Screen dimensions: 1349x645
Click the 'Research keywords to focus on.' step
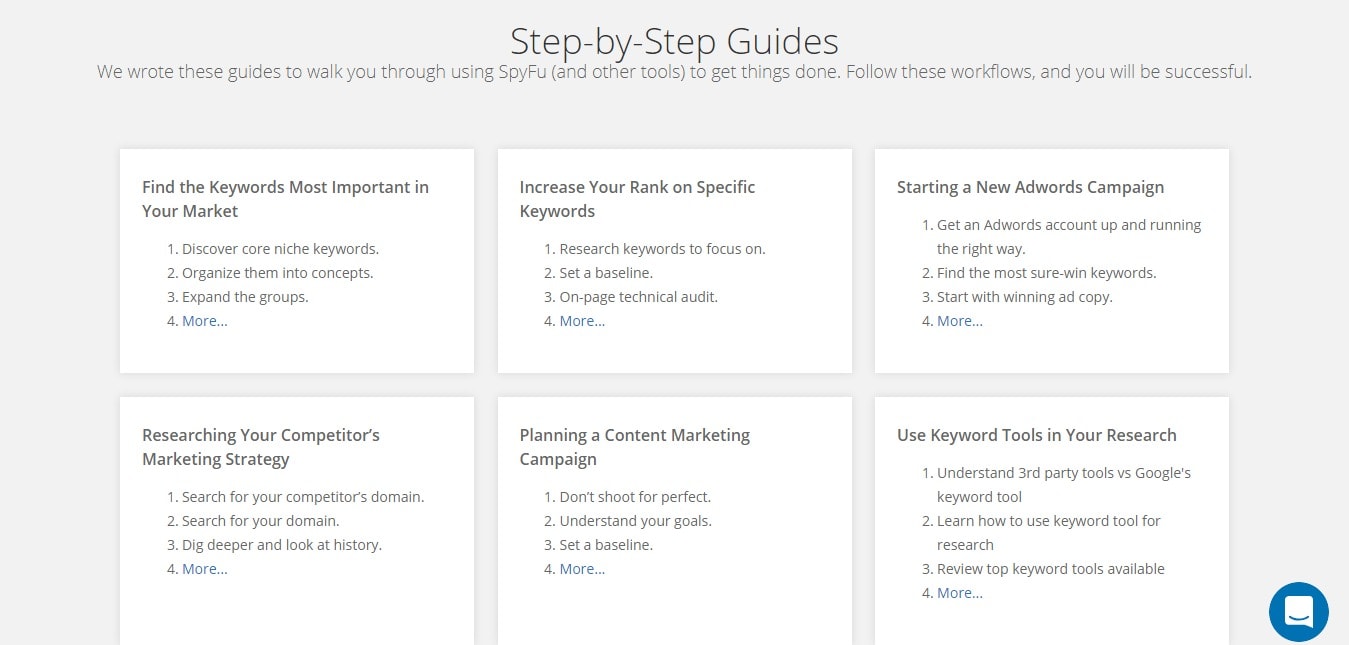[x=662, y=249]
